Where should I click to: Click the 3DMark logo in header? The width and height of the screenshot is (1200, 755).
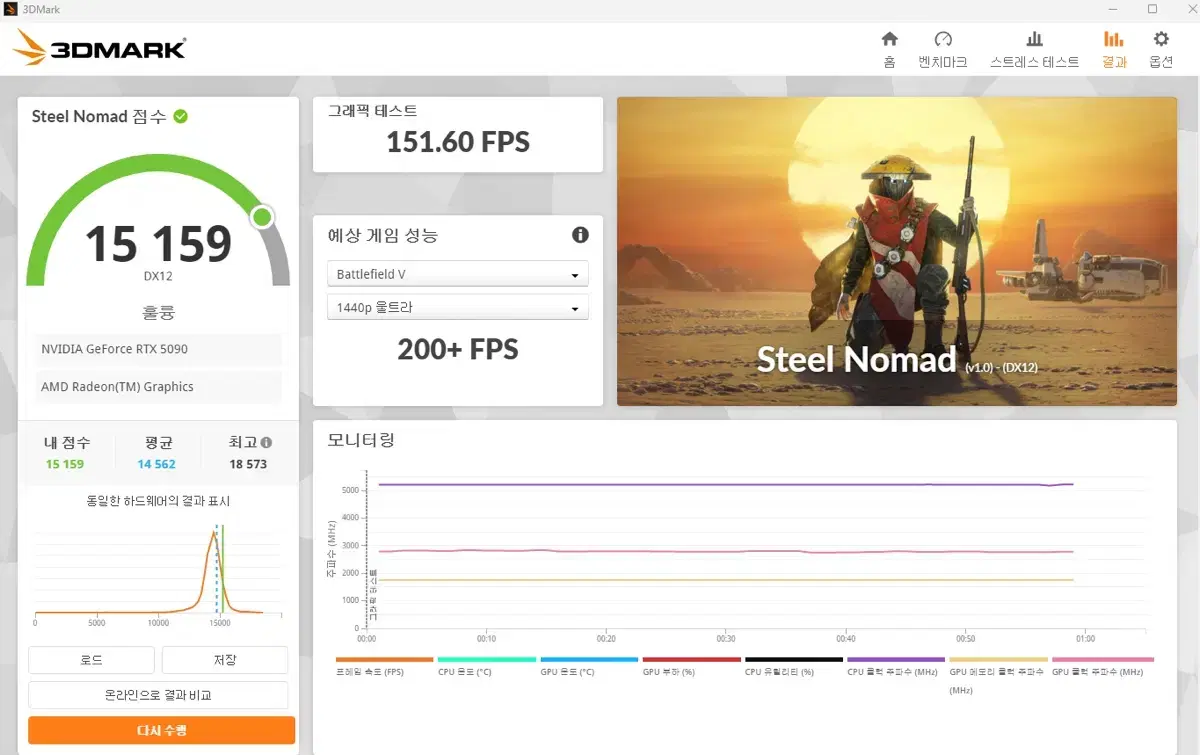[99, 47]
